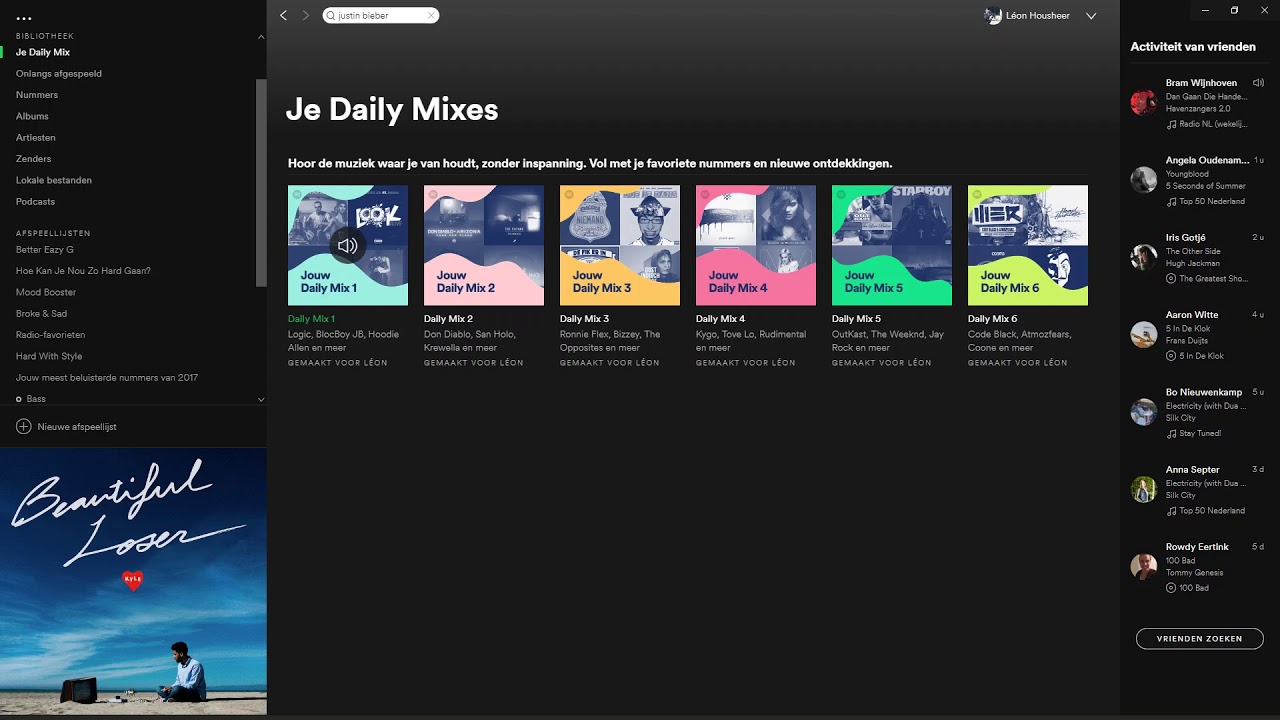Click the green Daily Mix 1 title
Image resolution: width=1280 pixels, height=720 pixels.
click(x=311, y=319)
